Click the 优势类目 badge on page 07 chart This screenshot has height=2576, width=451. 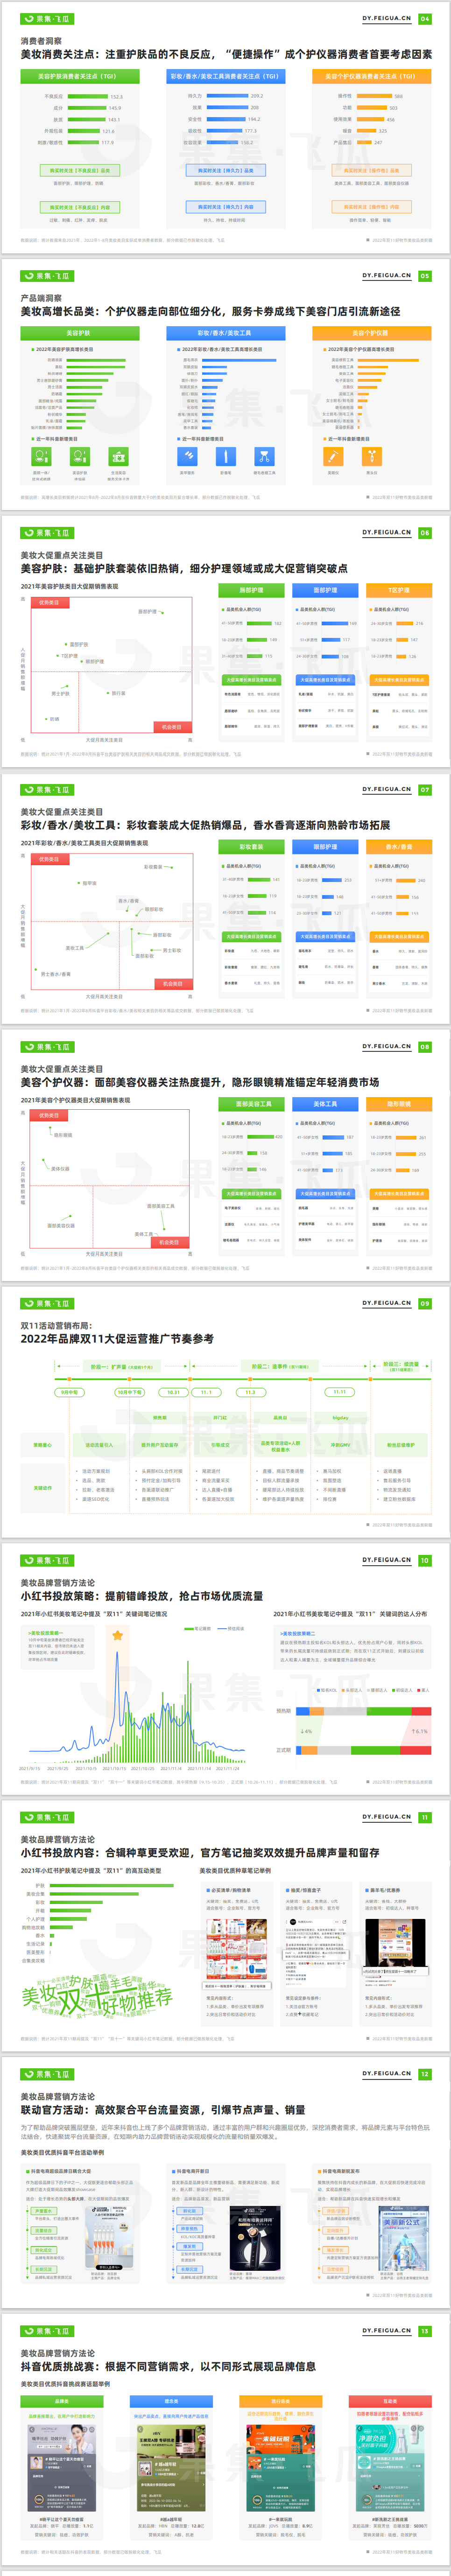49,859
